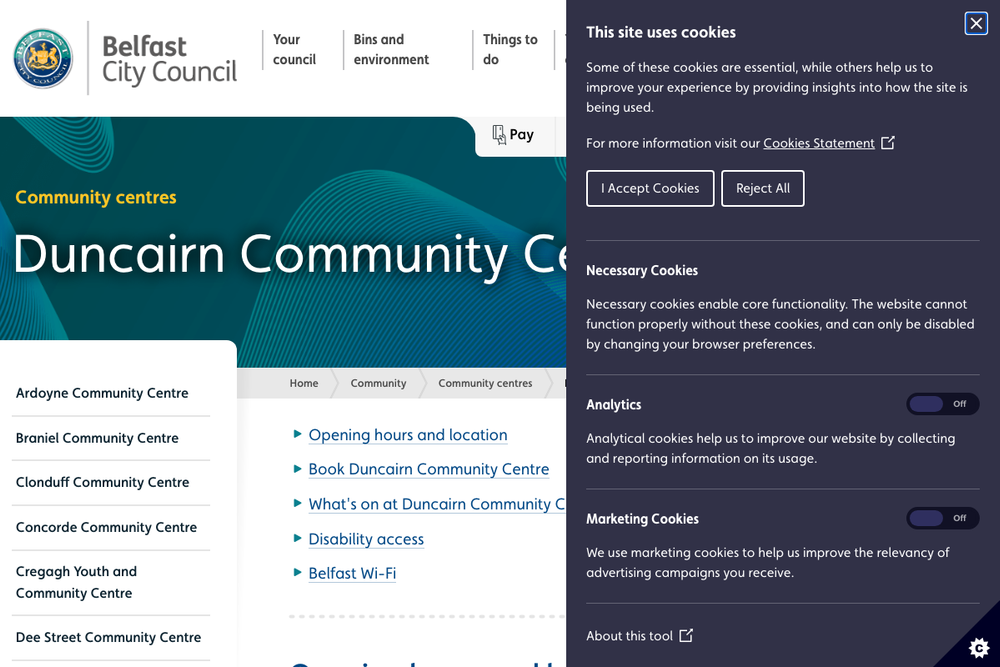
Task: Open the Disability access link
Action: click(366, 539)
